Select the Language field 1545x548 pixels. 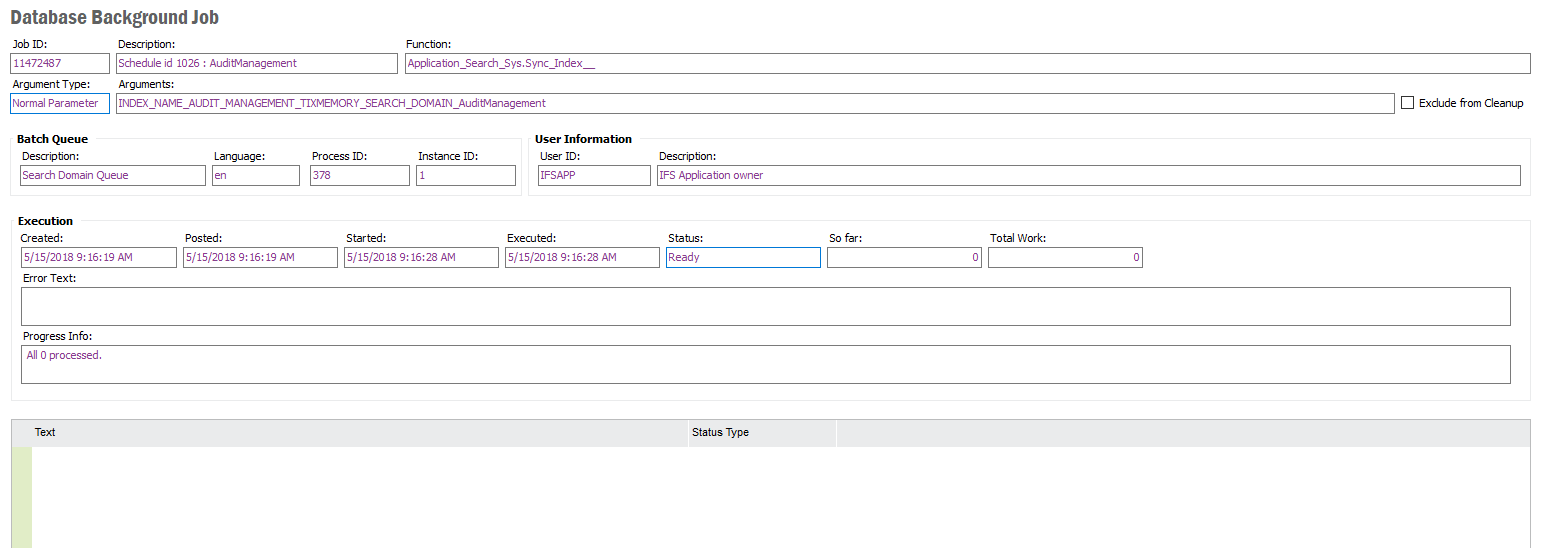255,175
